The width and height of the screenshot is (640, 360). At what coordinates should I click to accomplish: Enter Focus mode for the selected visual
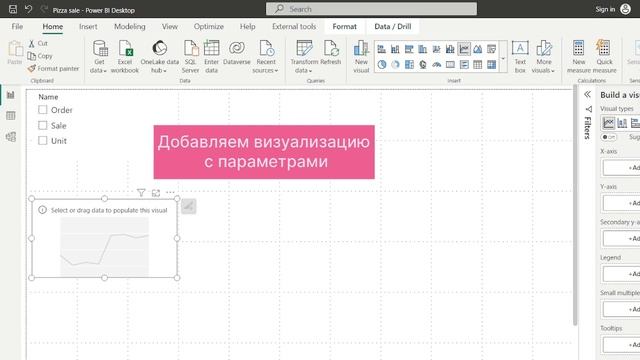point(156,193)
